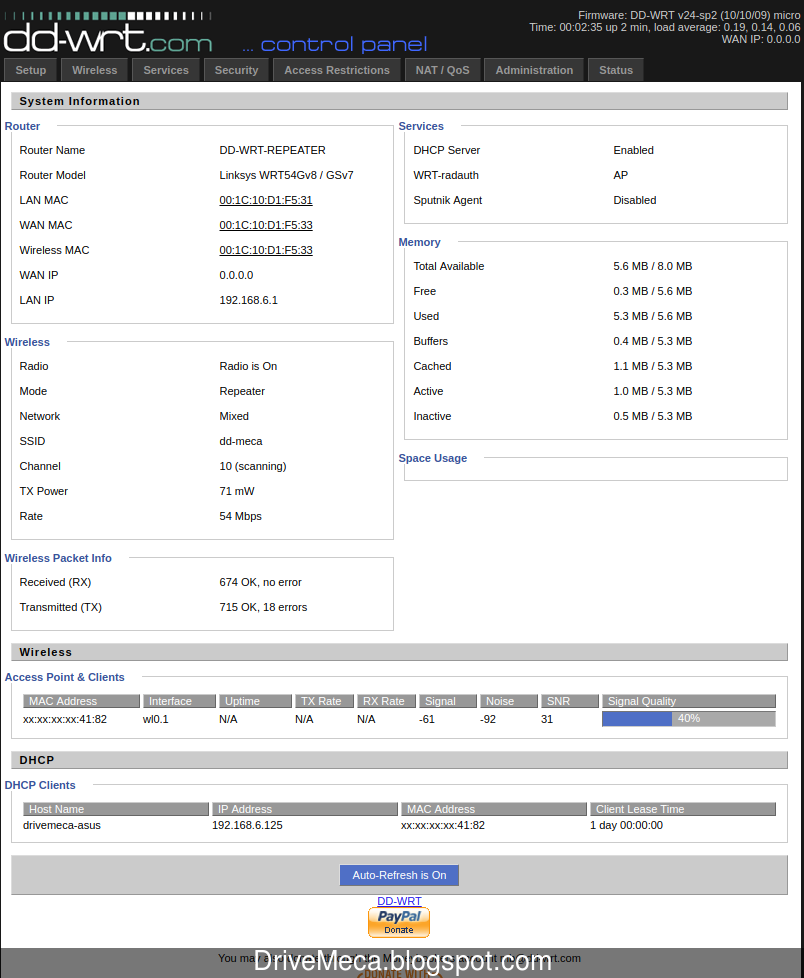804x978 pixels.
Task: Toggle the Auto-Refresh button off
Action: [399, 875]
